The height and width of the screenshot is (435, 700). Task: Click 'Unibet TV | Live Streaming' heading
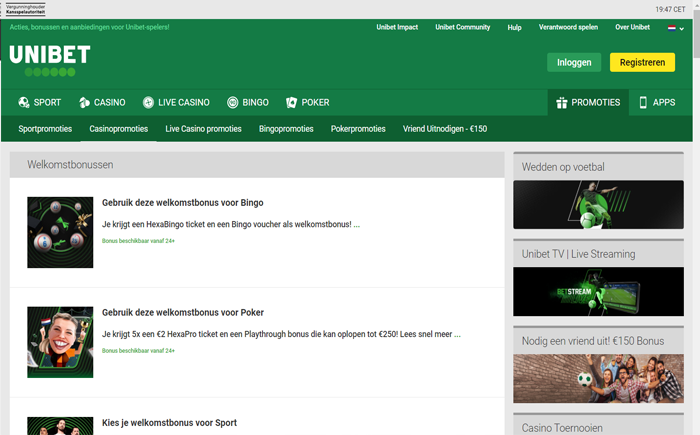(578, 254)
